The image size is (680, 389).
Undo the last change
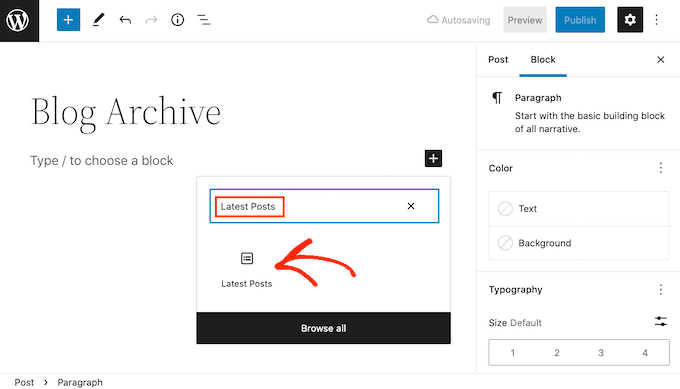pos(125,20)
